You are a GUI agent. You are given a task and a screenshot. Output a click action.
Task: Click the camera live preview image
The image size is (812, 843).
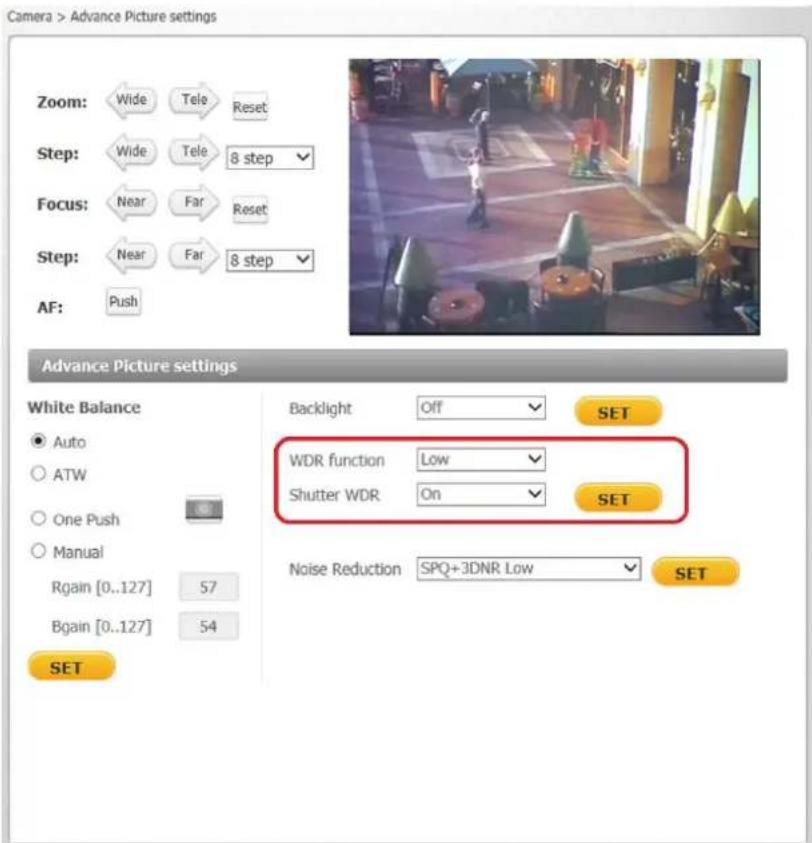coord(554,197)
